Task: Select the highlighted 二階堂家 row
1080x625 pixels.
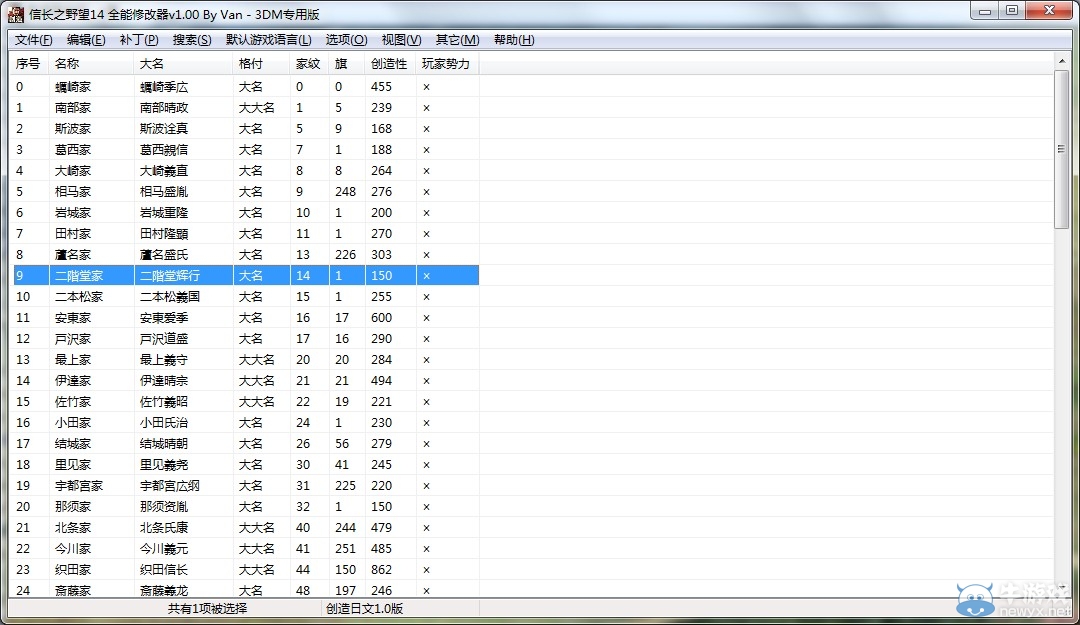Action: [x=246, y=276]
